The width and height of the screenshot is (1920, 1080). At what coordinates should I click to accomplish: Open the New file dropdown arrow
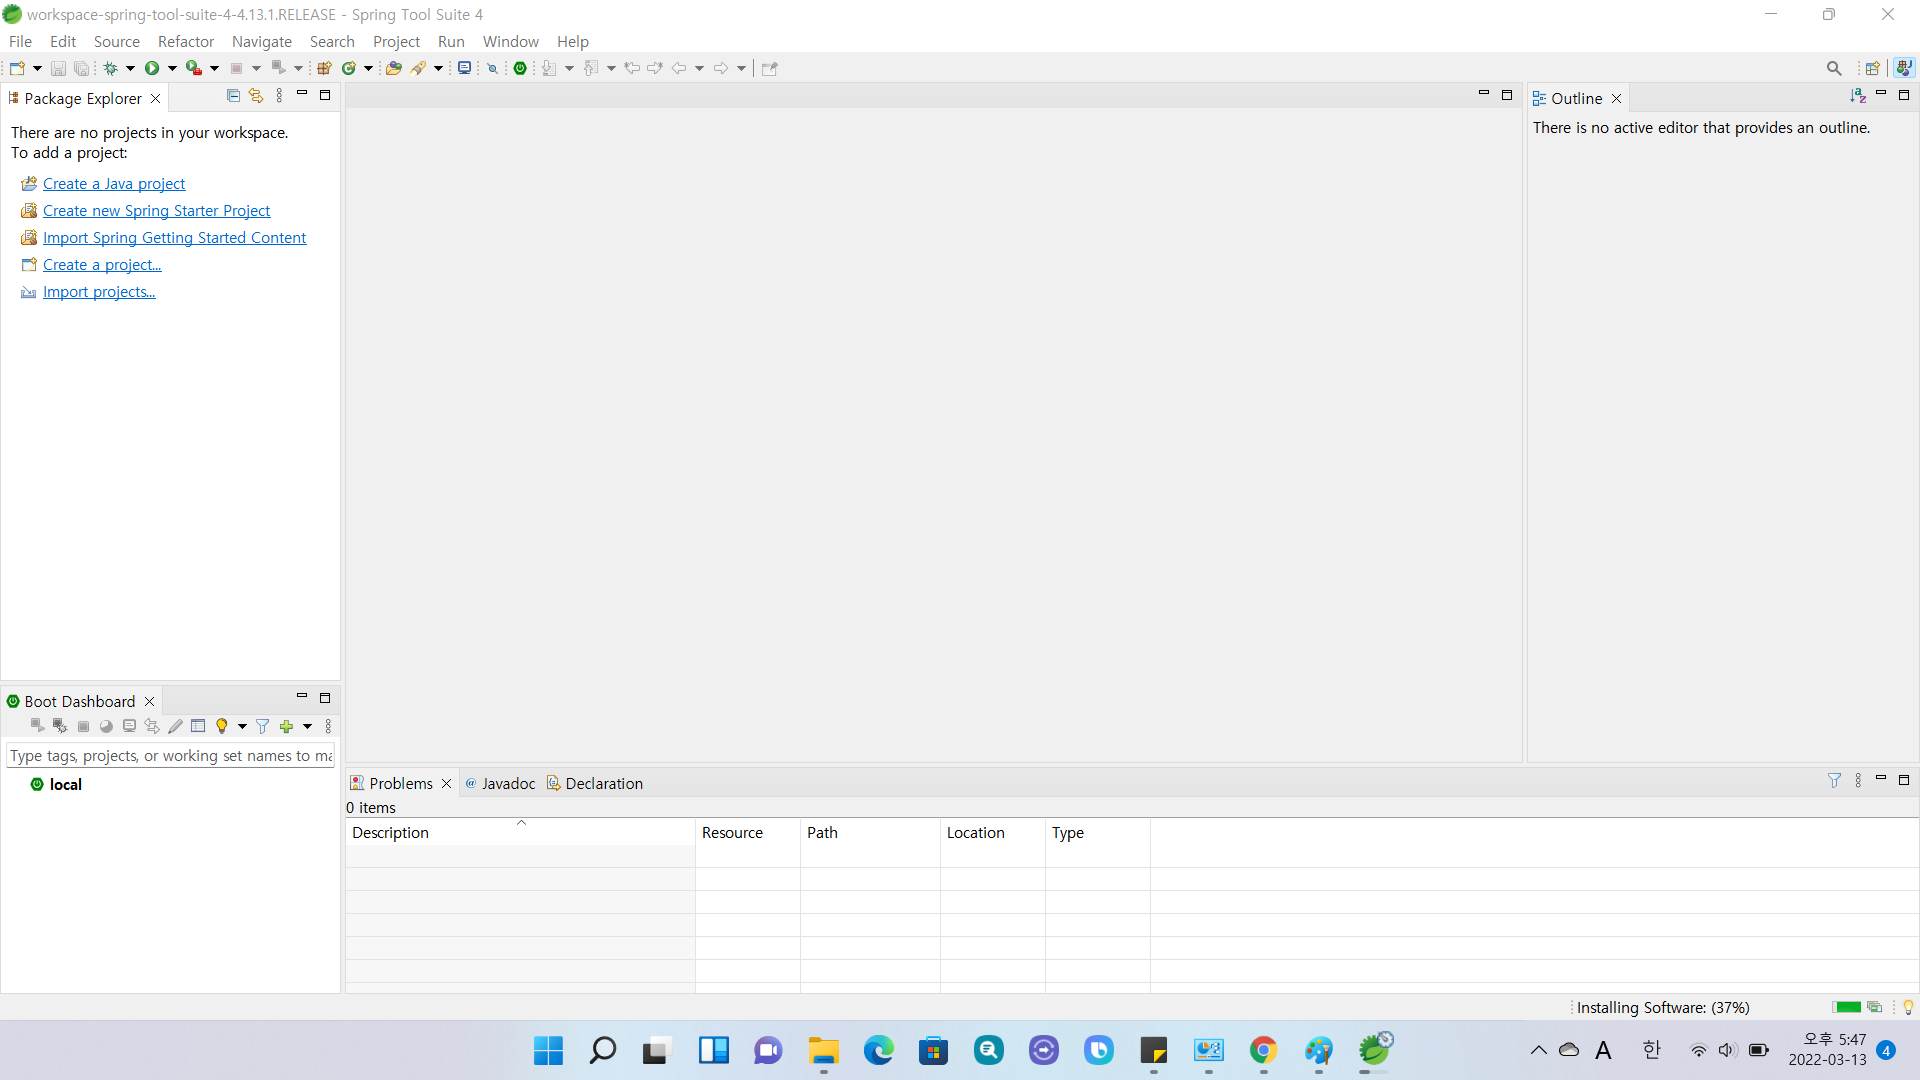click(x=38, y=68)
